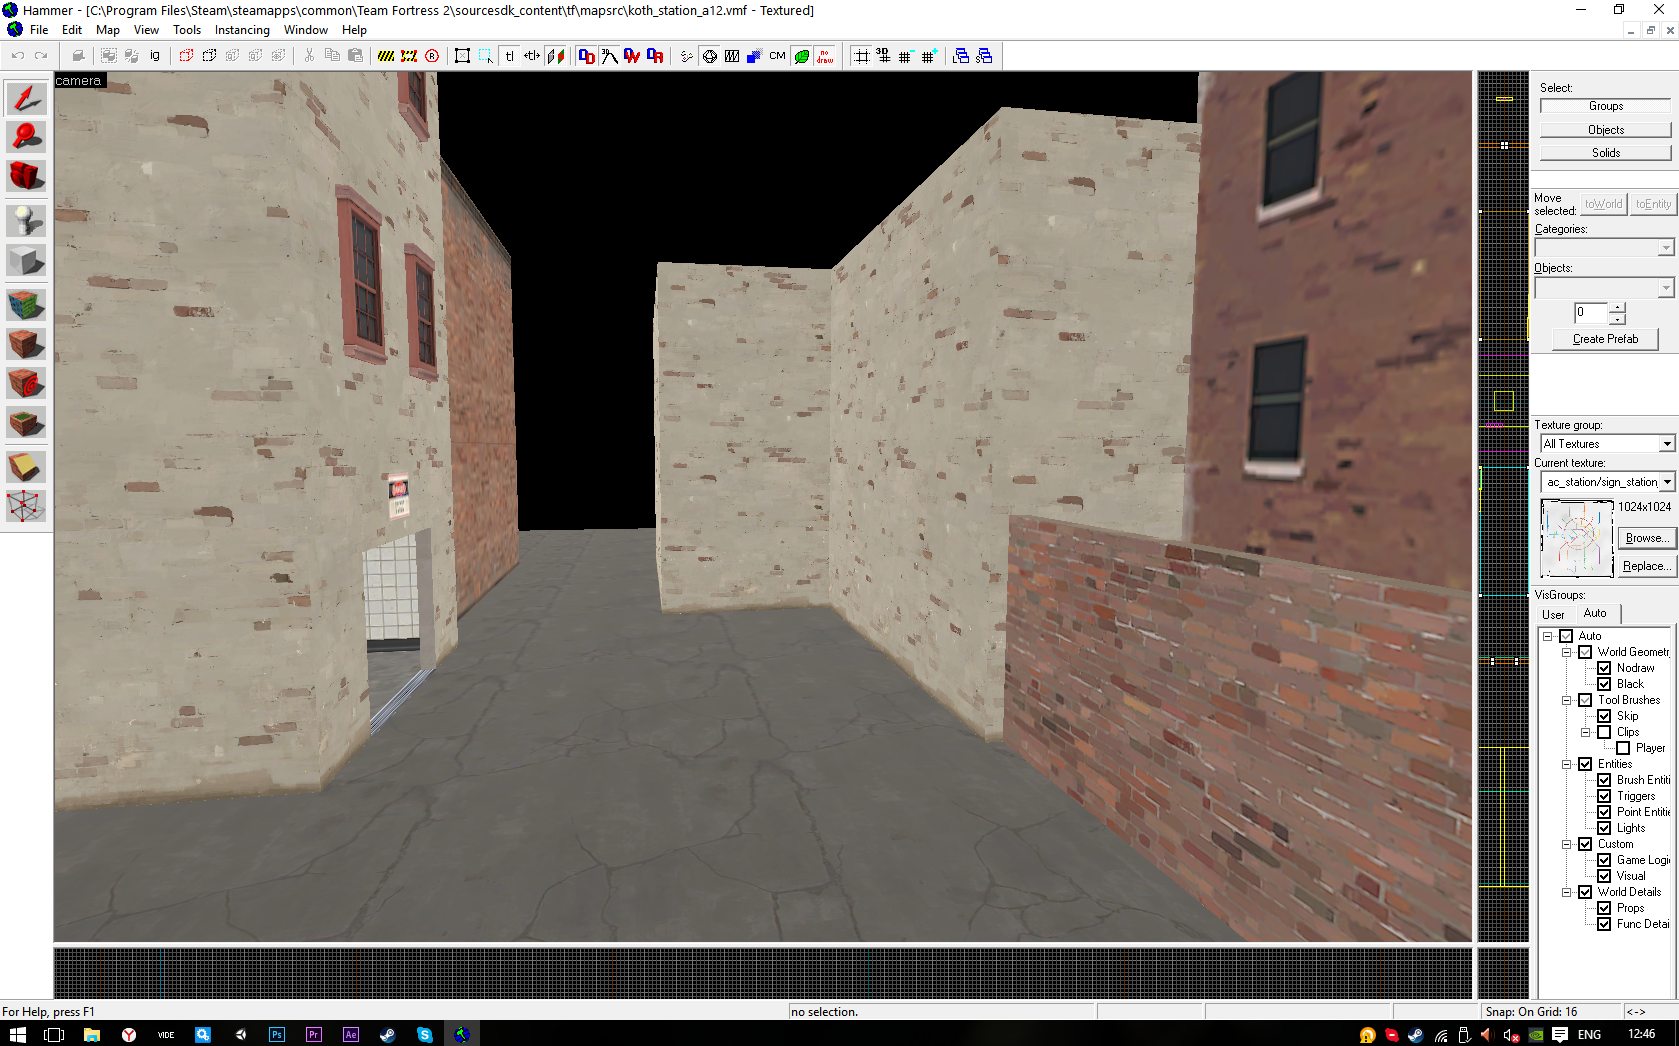Click the 'ig' ignore groups toggle

tap(155, 56)
